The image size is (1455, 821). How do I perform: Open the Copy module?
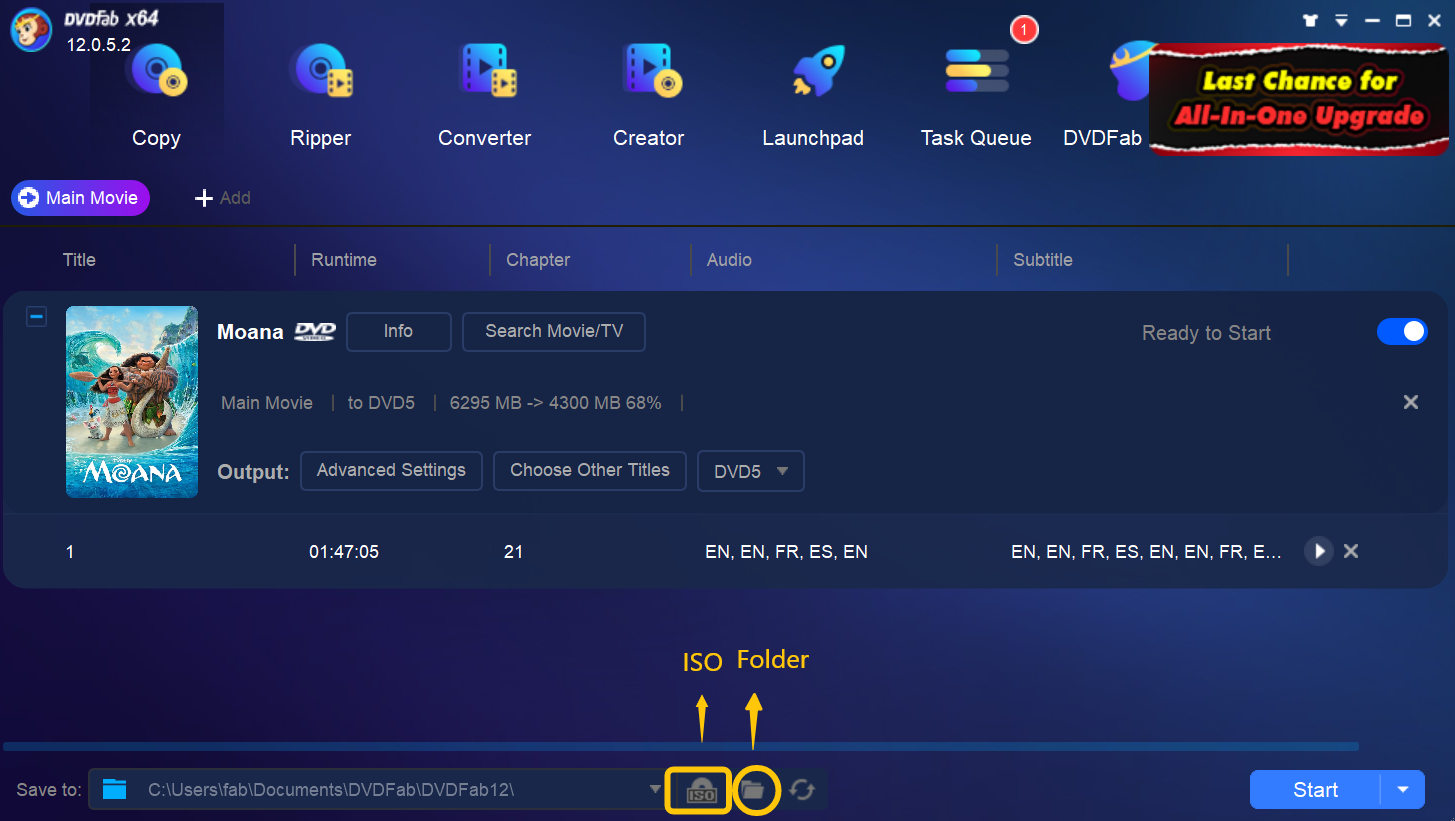[156, 95]
